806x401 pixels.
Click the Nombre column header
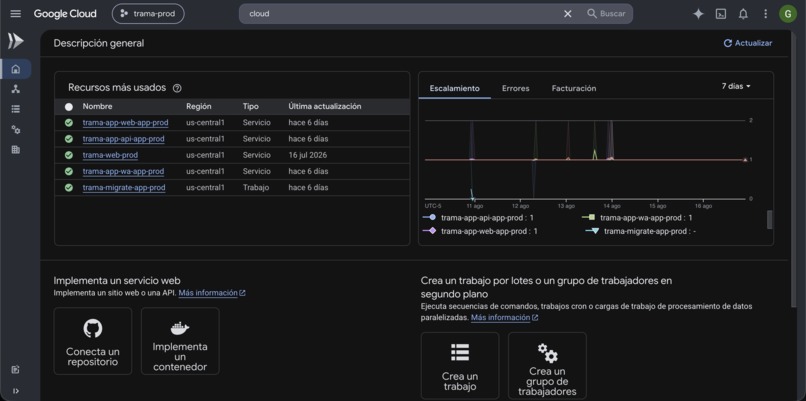point(97,106)
